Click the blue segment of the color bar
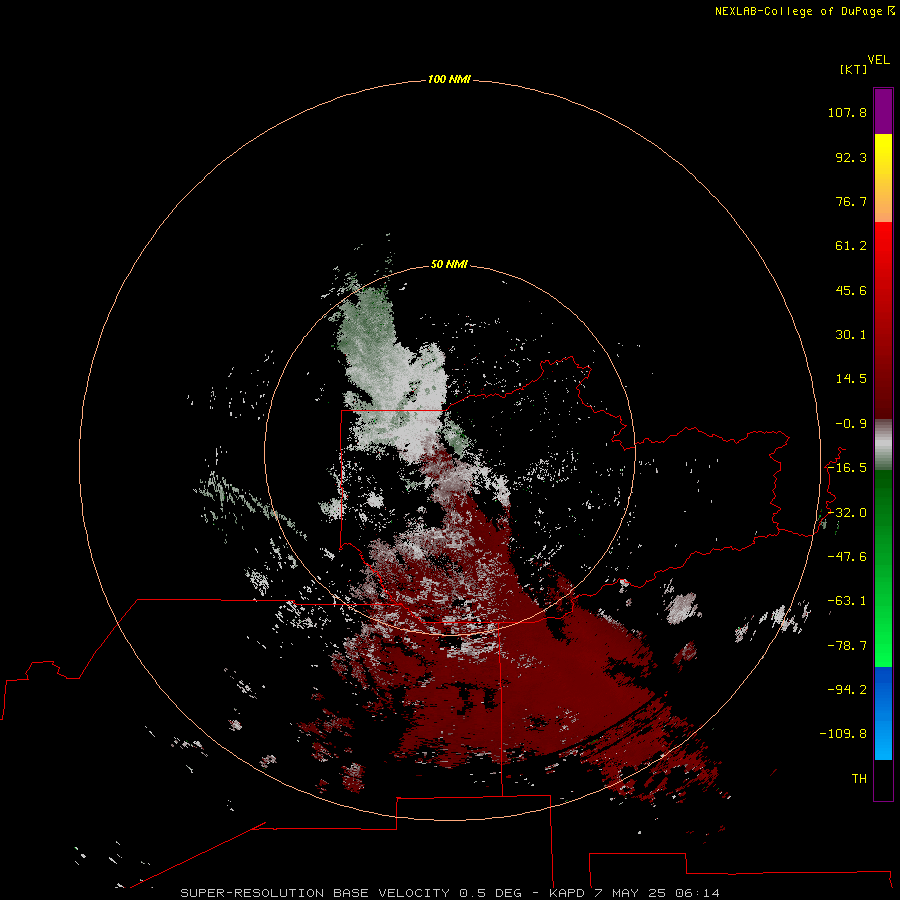The width and height of the screenshot is (900, 900). click(883, 713)
